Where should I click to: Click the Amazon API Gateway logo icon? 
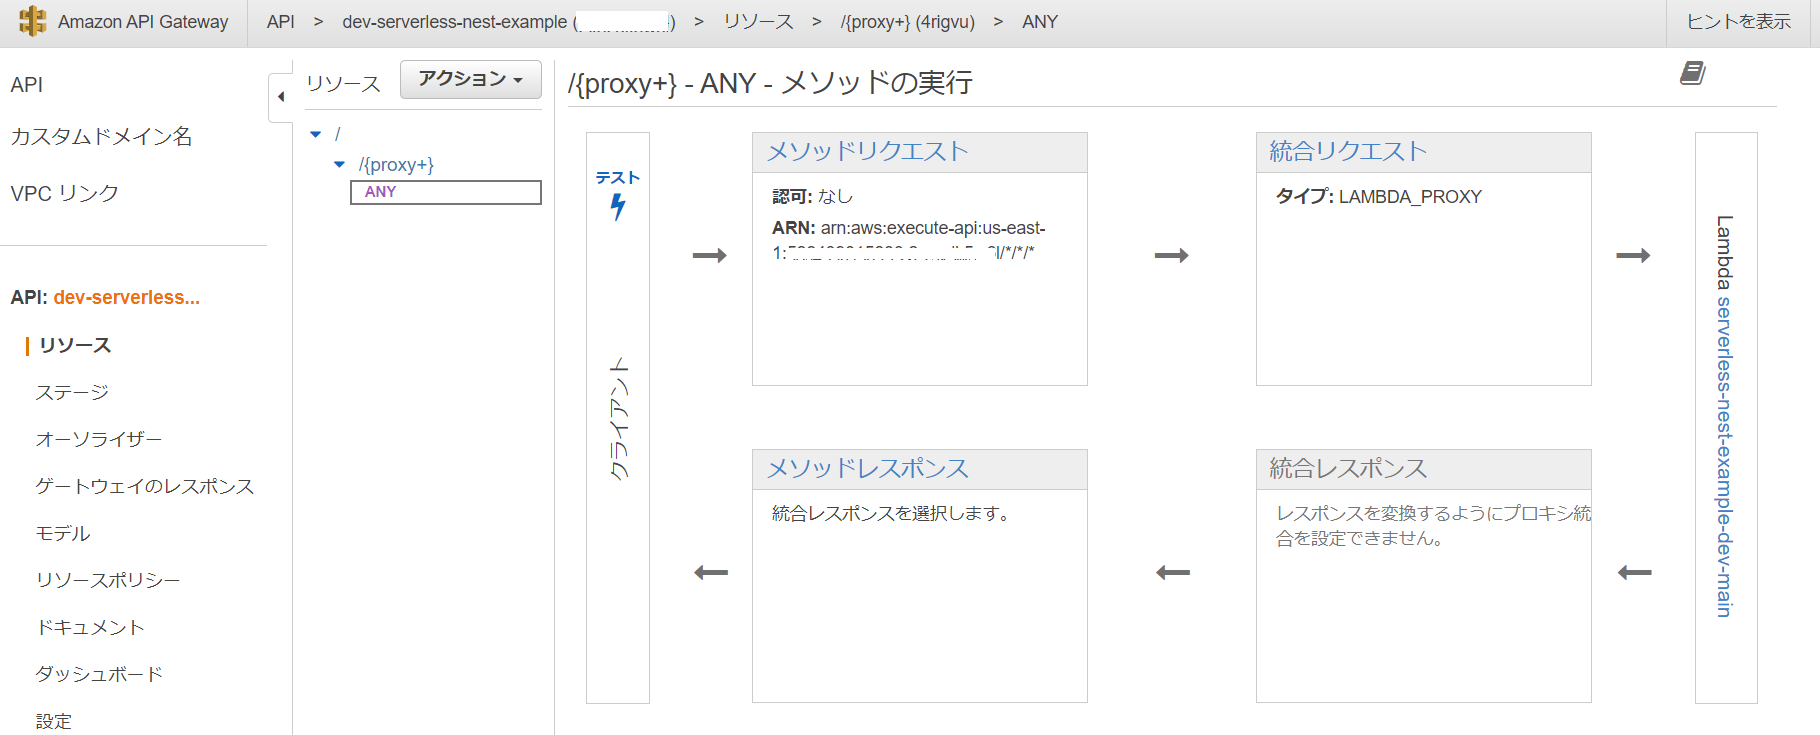[33, 21]
